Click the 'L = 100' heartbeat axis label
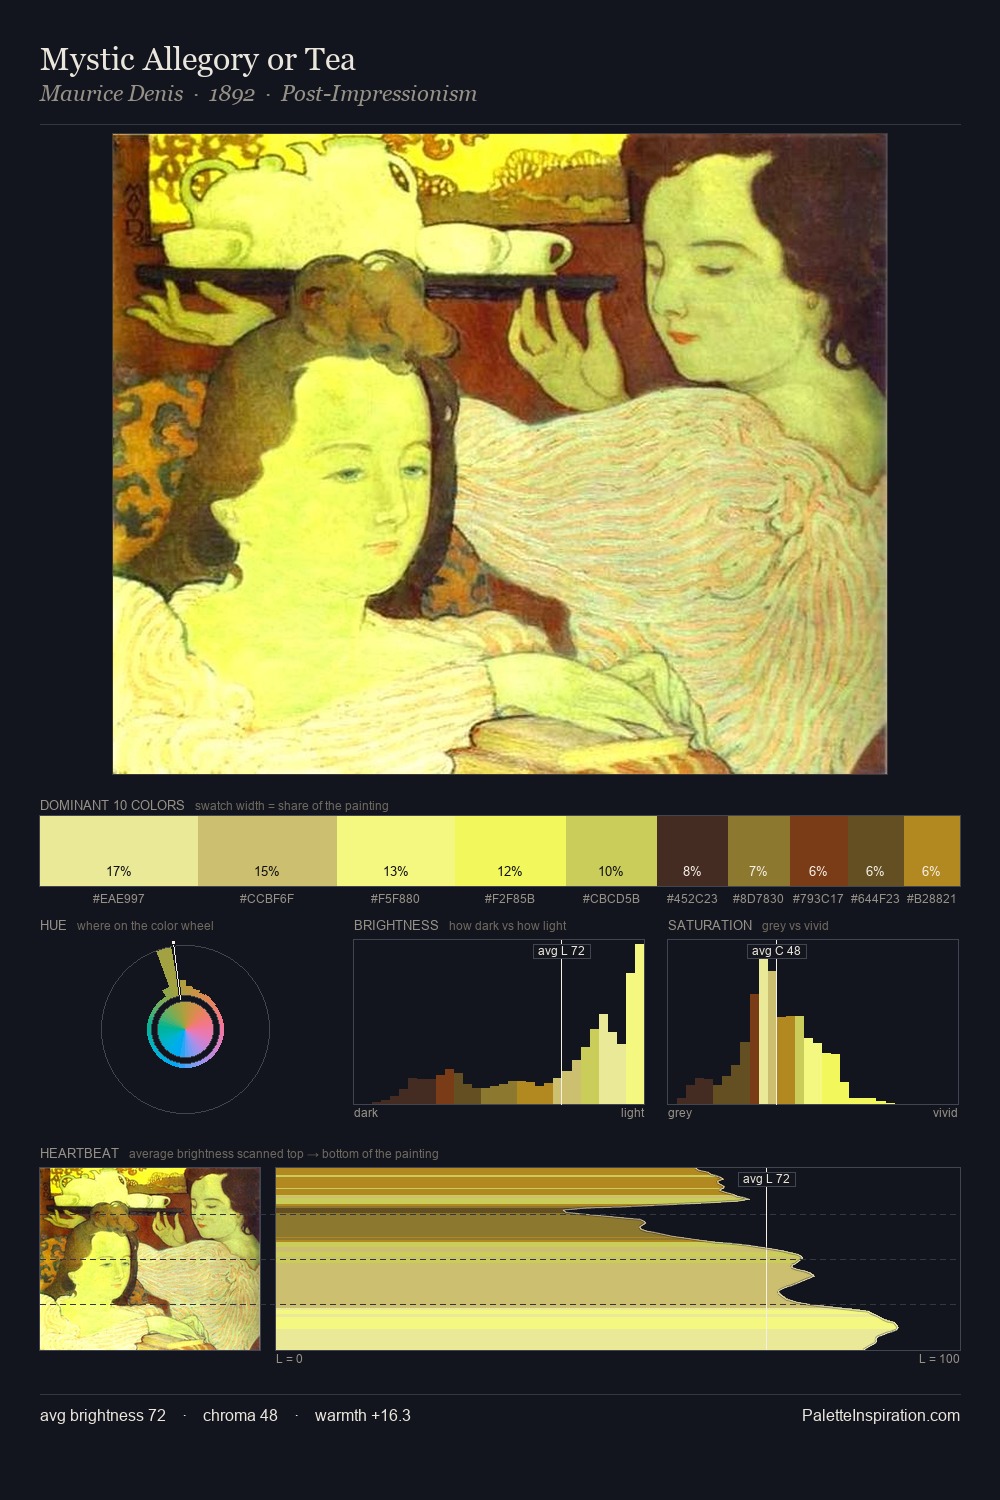The width and height of the screenshot is (1000, 1500). click(939, 1359)
